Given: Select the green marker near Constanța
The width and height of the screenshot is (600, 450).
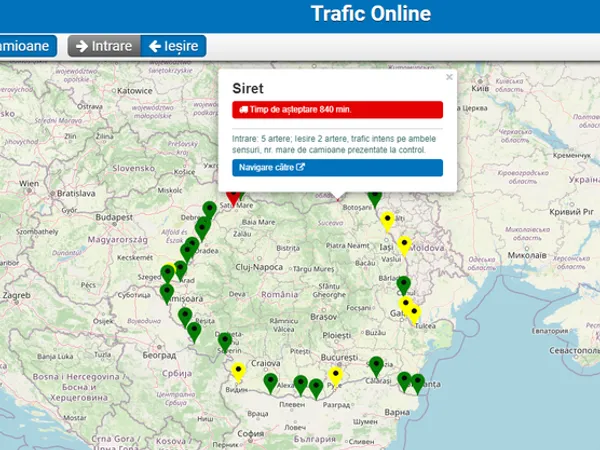Looking at the screenshot, I should 418,381.
